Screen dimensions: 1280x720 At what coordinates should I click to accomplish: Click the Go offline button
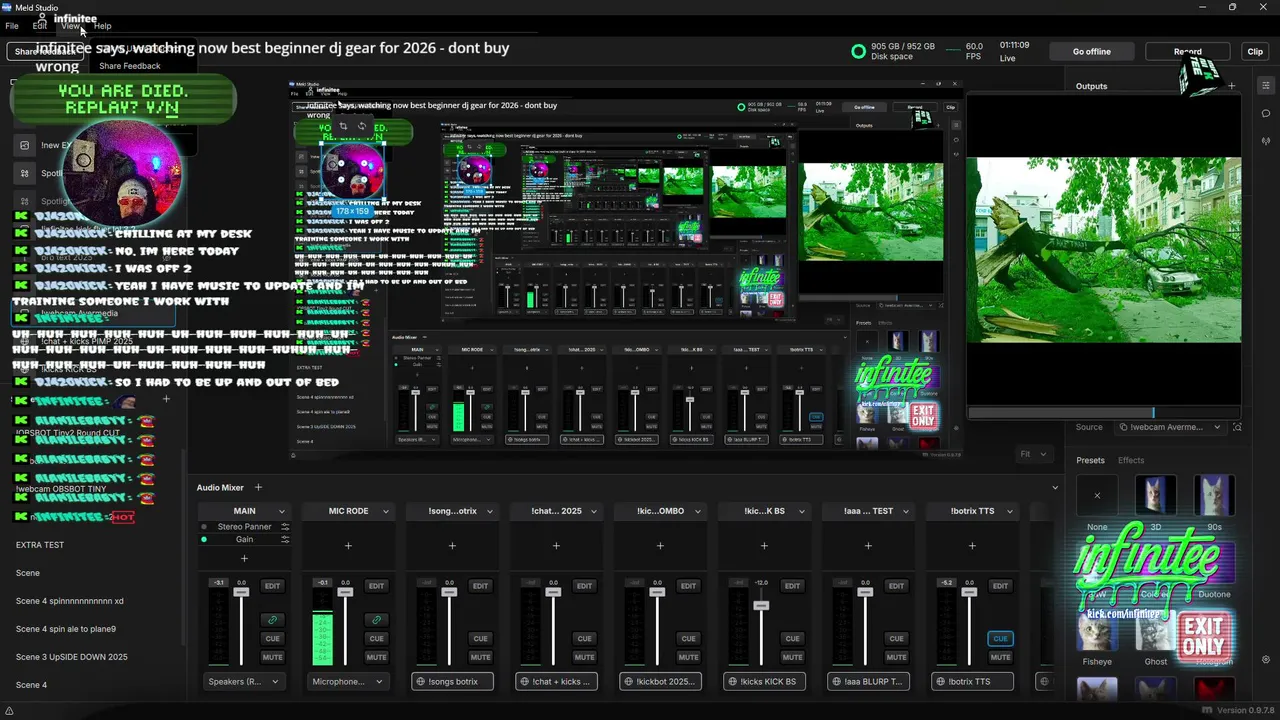(x=1092, y=51)
